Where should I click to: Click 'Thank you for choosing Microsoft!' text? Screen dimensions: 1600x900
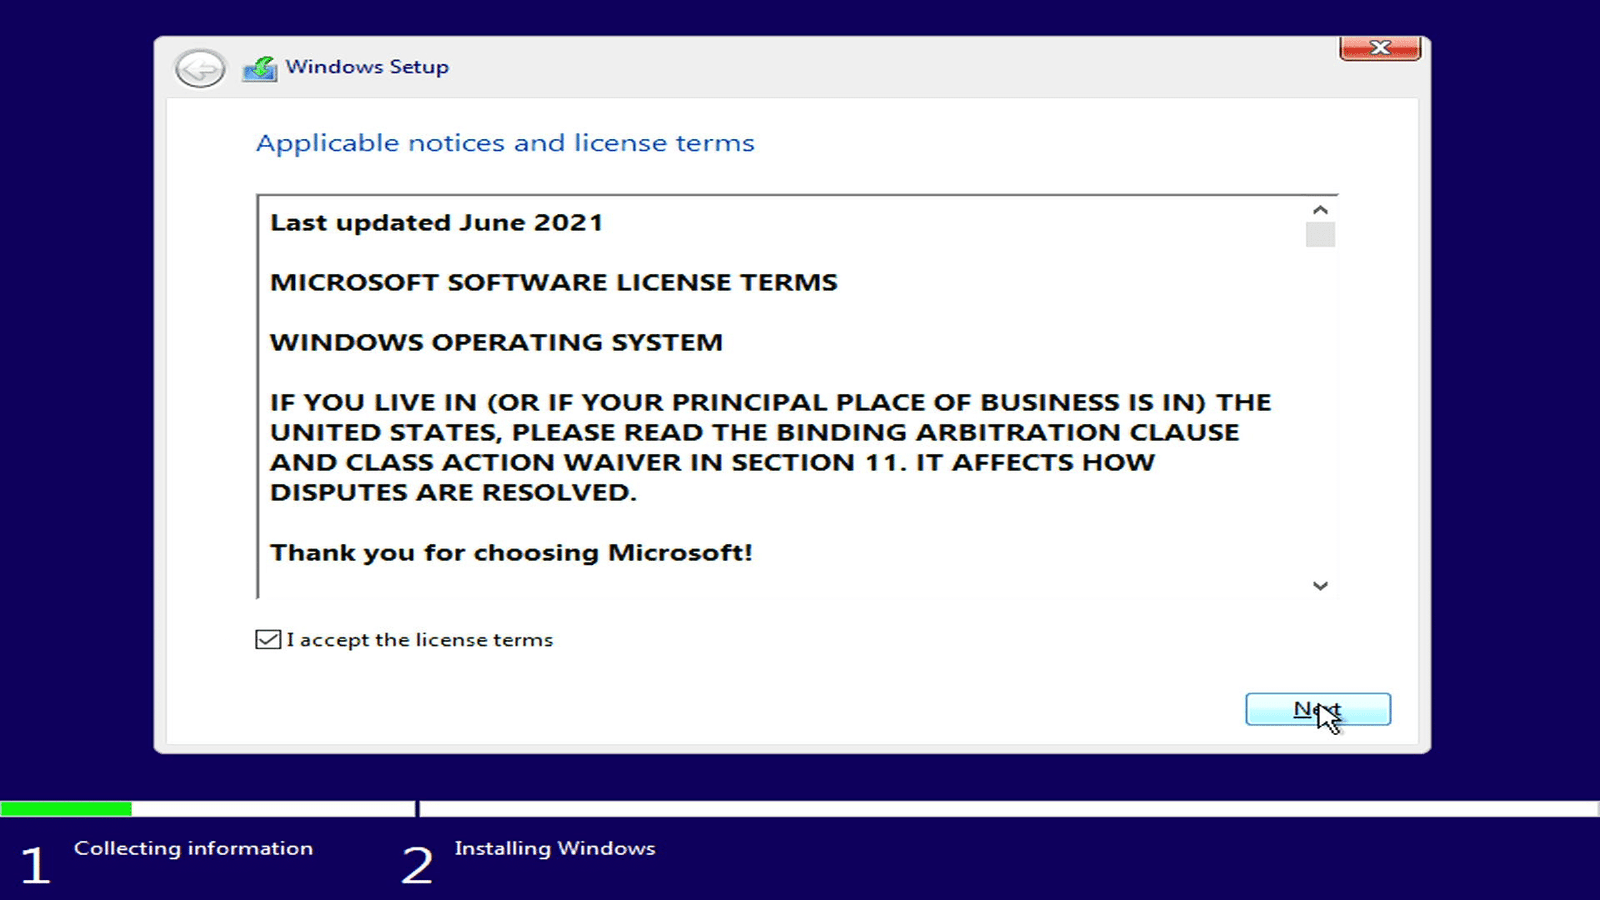click(x=511, y=553)
